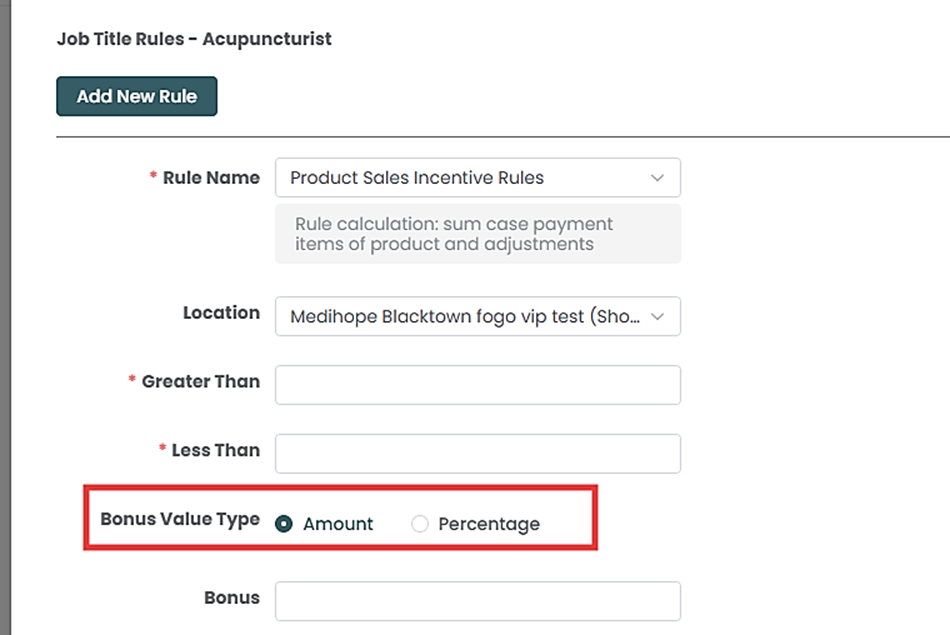Choose the Percentage option text label
950x635 pixels.
click(489, 524)
